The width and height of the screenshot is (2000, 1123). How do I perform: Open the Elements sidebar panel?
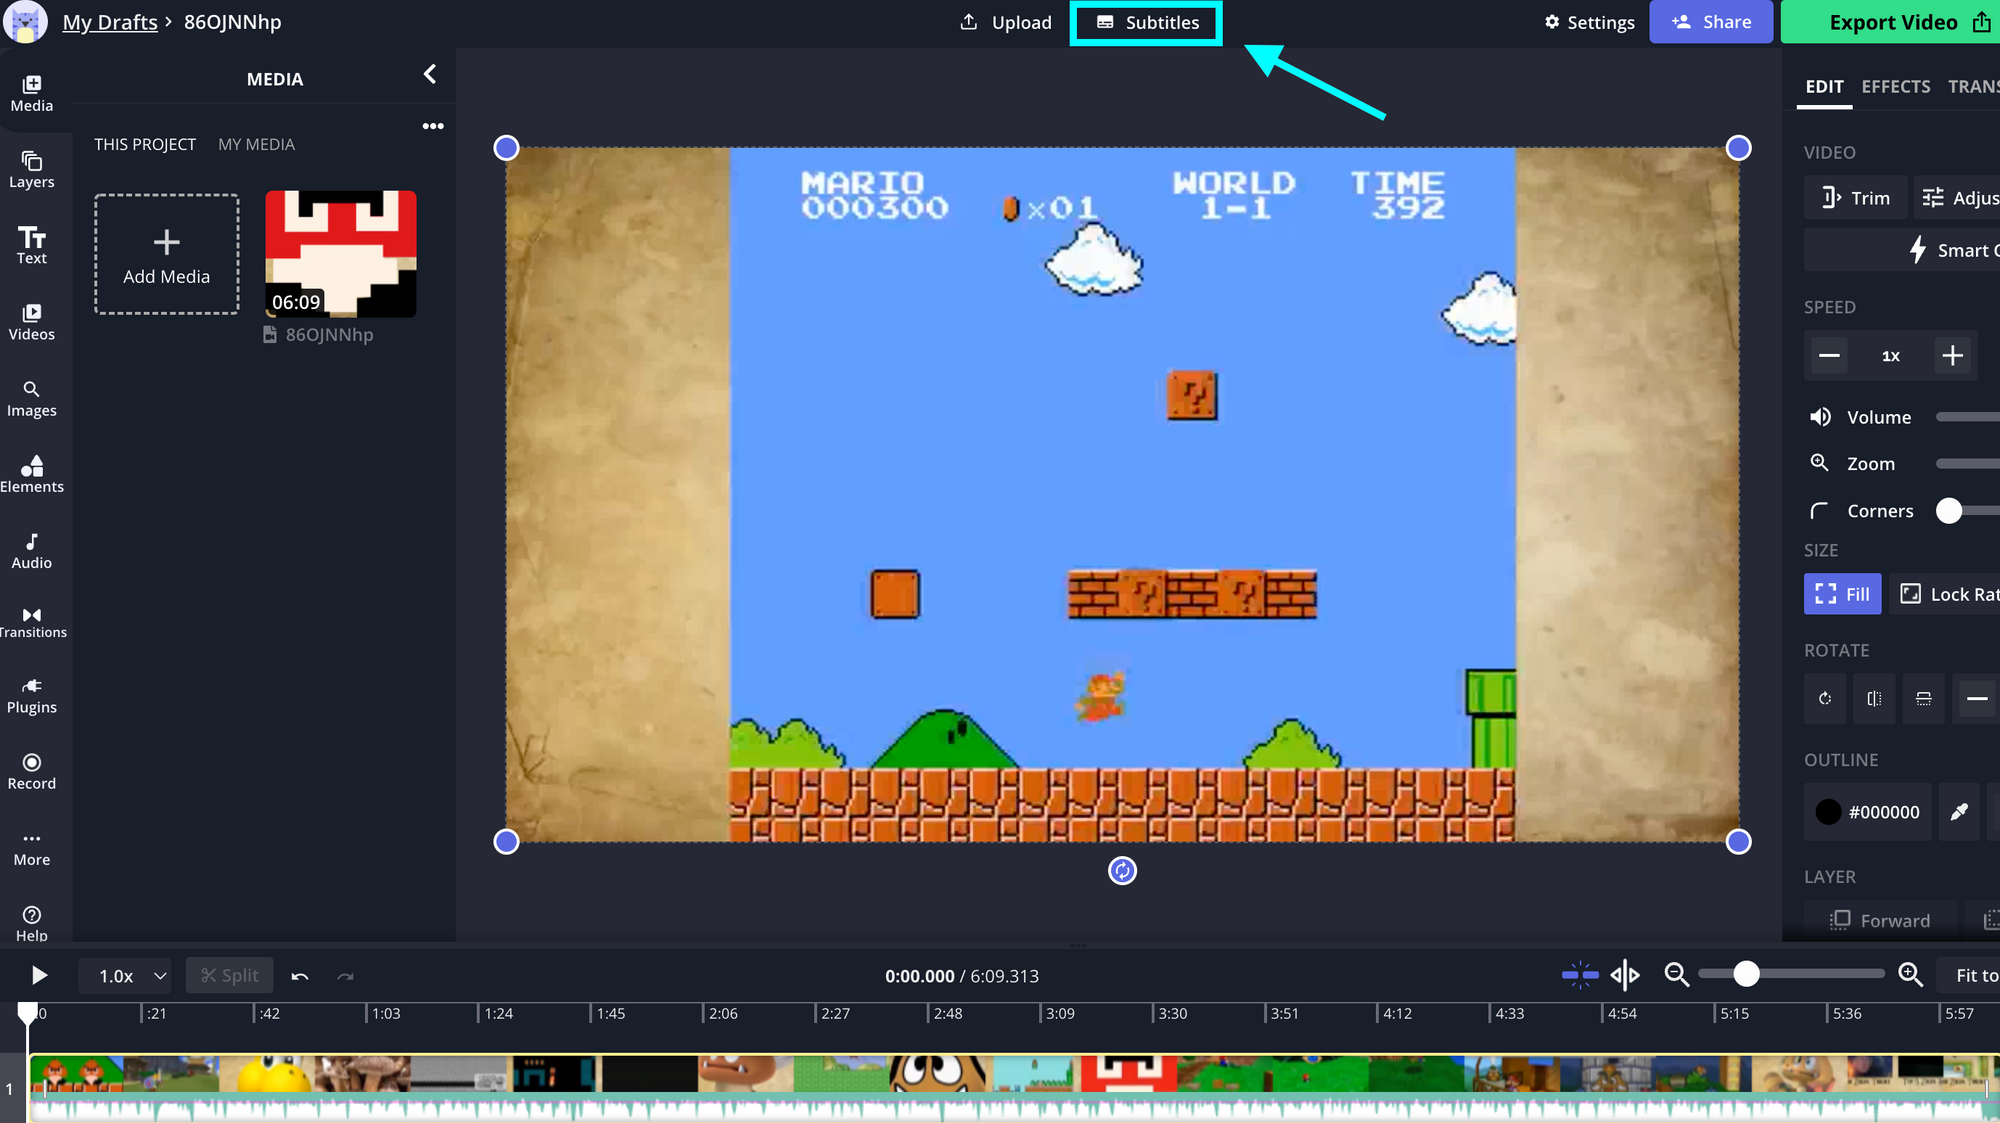click(31, 474)
